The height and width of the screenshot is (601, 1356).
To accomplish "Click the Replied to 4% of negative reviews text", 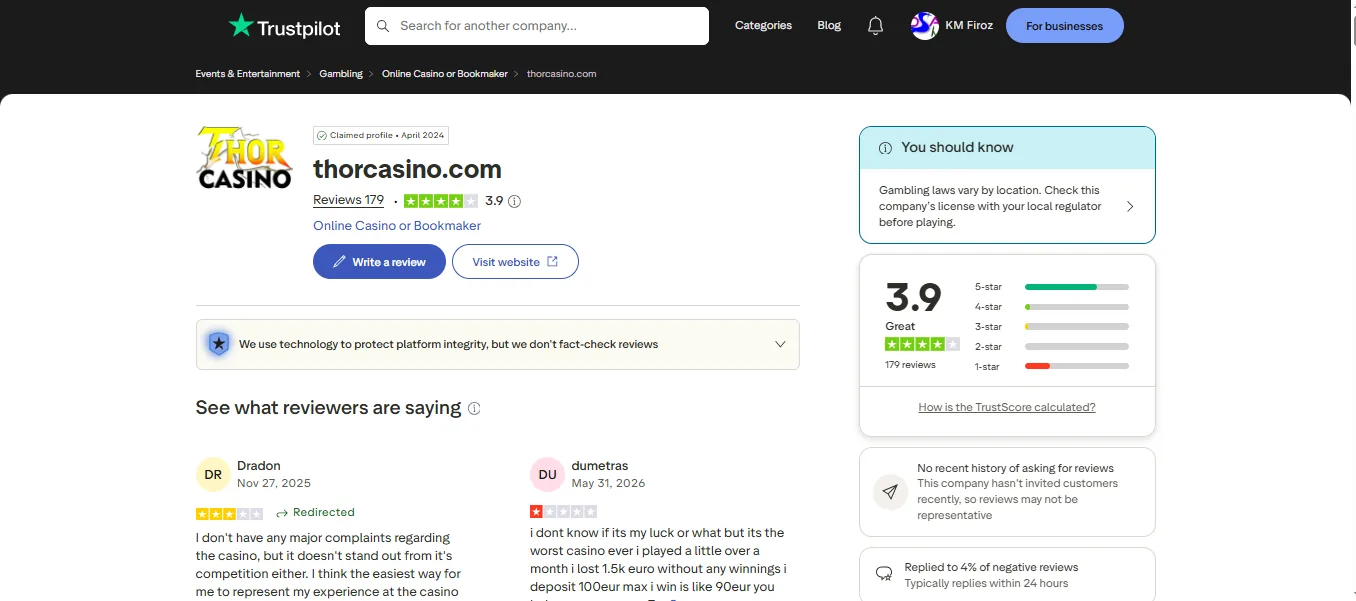I will 991,567.
